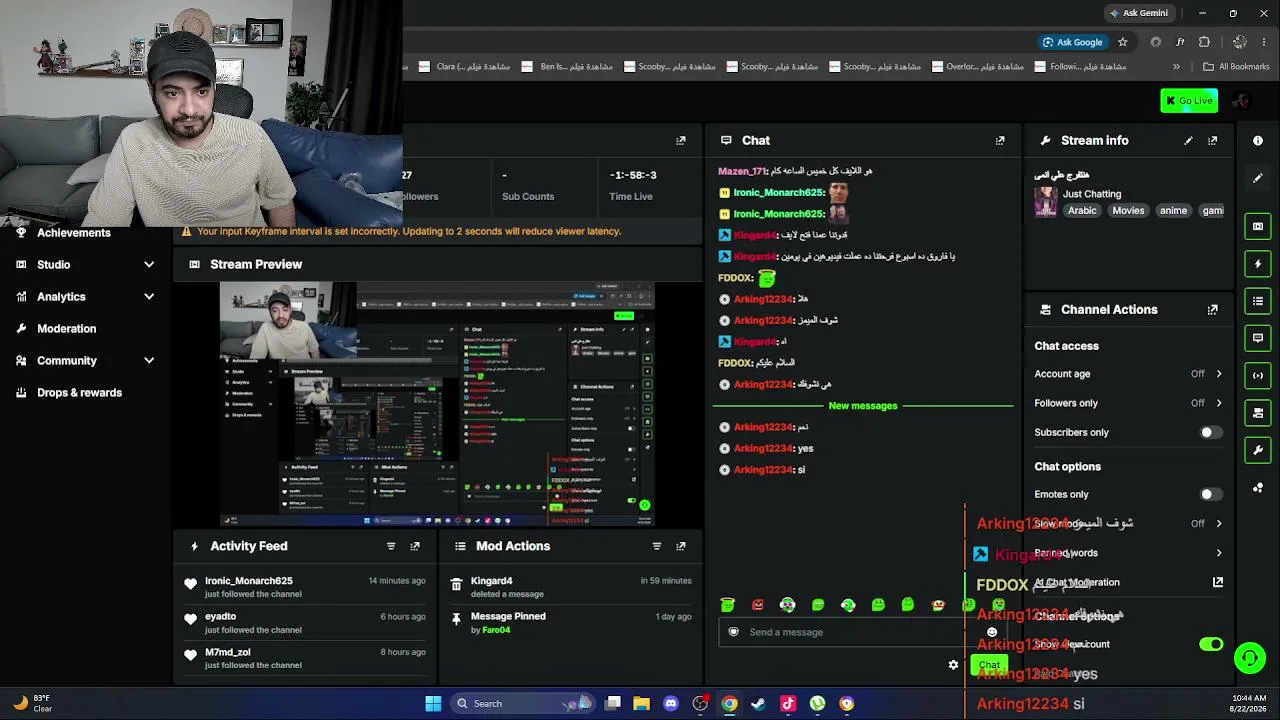Click the green Go Live button
This screenshot has width=1280, height=720.
click(1189, 100)
